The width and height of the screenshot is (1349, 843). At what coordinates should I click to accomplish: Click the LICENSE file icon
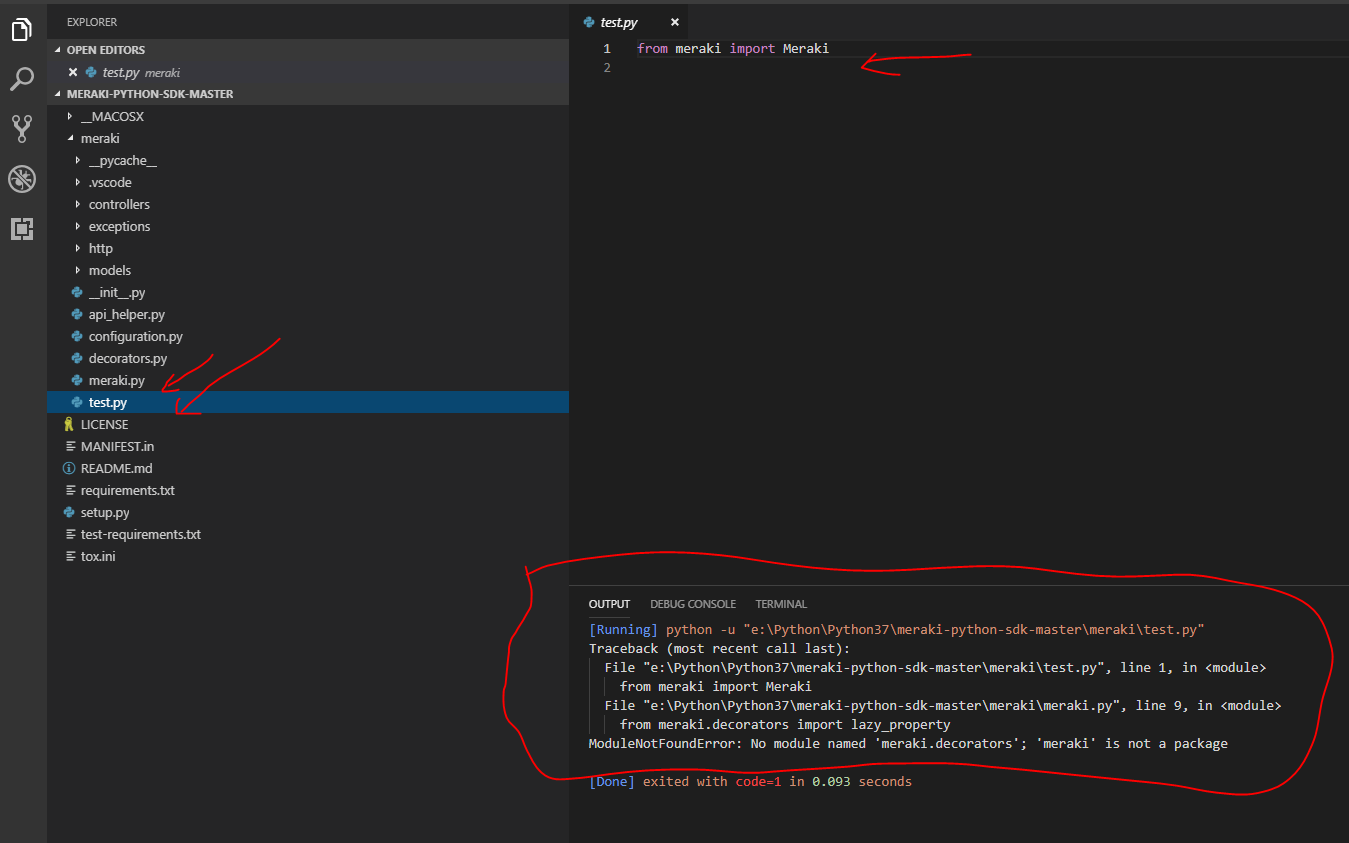(69, 424)
